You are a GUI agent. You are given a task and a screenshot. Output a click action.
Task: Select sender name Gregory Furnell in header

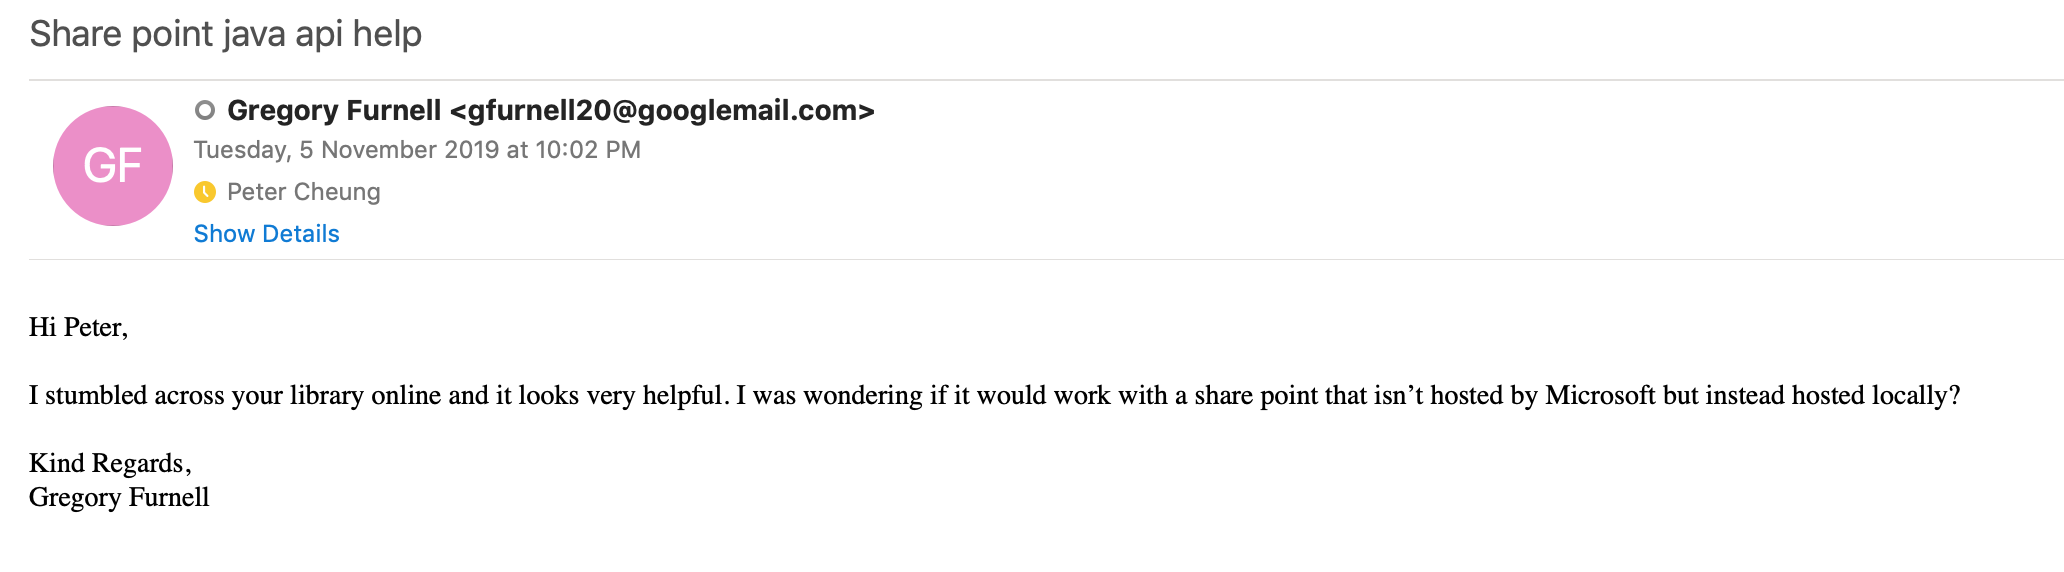[x=334, y=110]
